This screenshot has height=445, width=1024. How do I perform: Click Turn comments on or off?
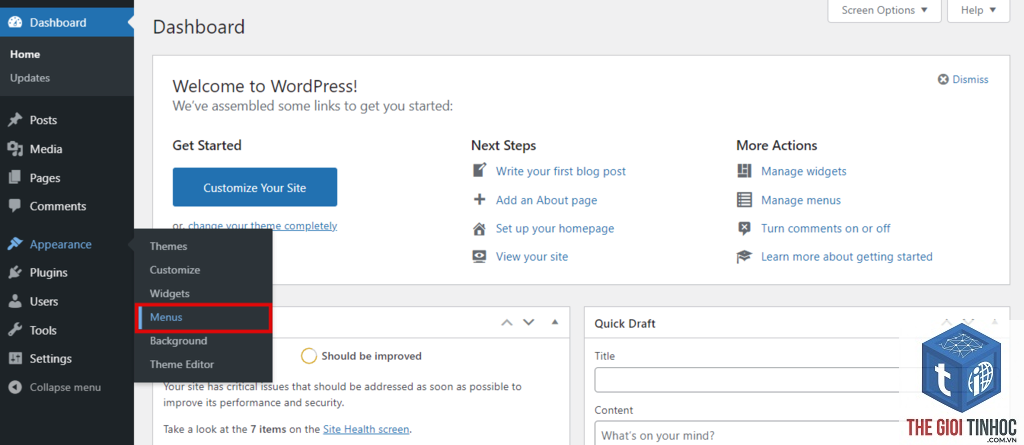pos(825,229)
